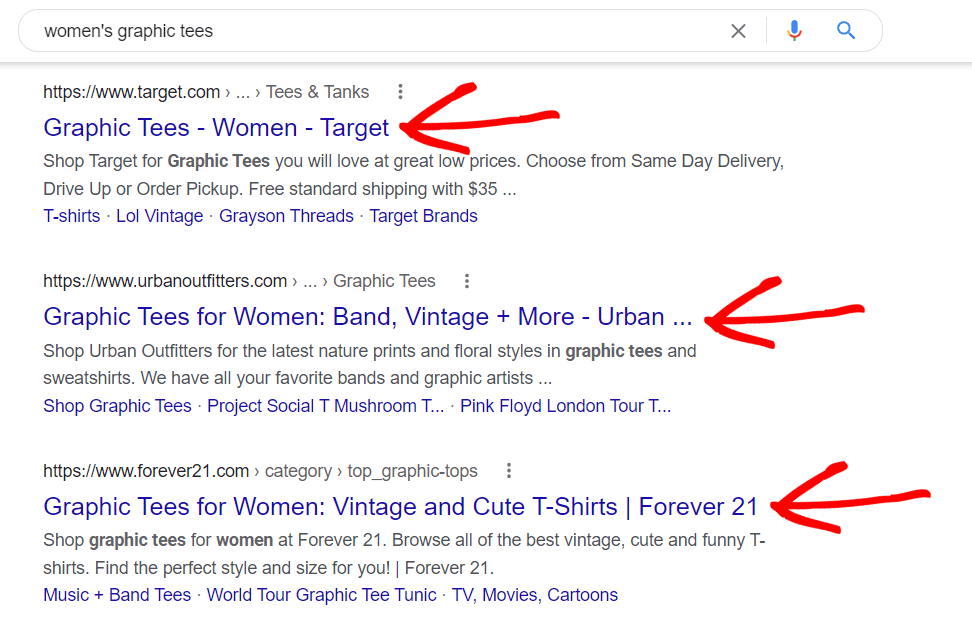Follow the T-shirts sitelink under Target

(x=72, y=216)
